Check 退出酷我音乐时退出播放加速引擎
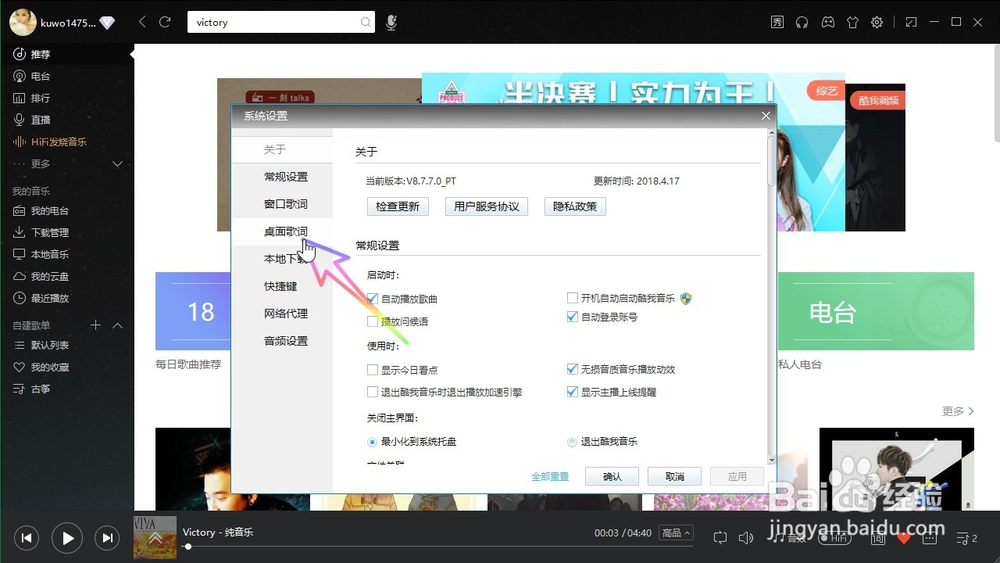Viewport: 1000px width, 563px height. (372, 391)
